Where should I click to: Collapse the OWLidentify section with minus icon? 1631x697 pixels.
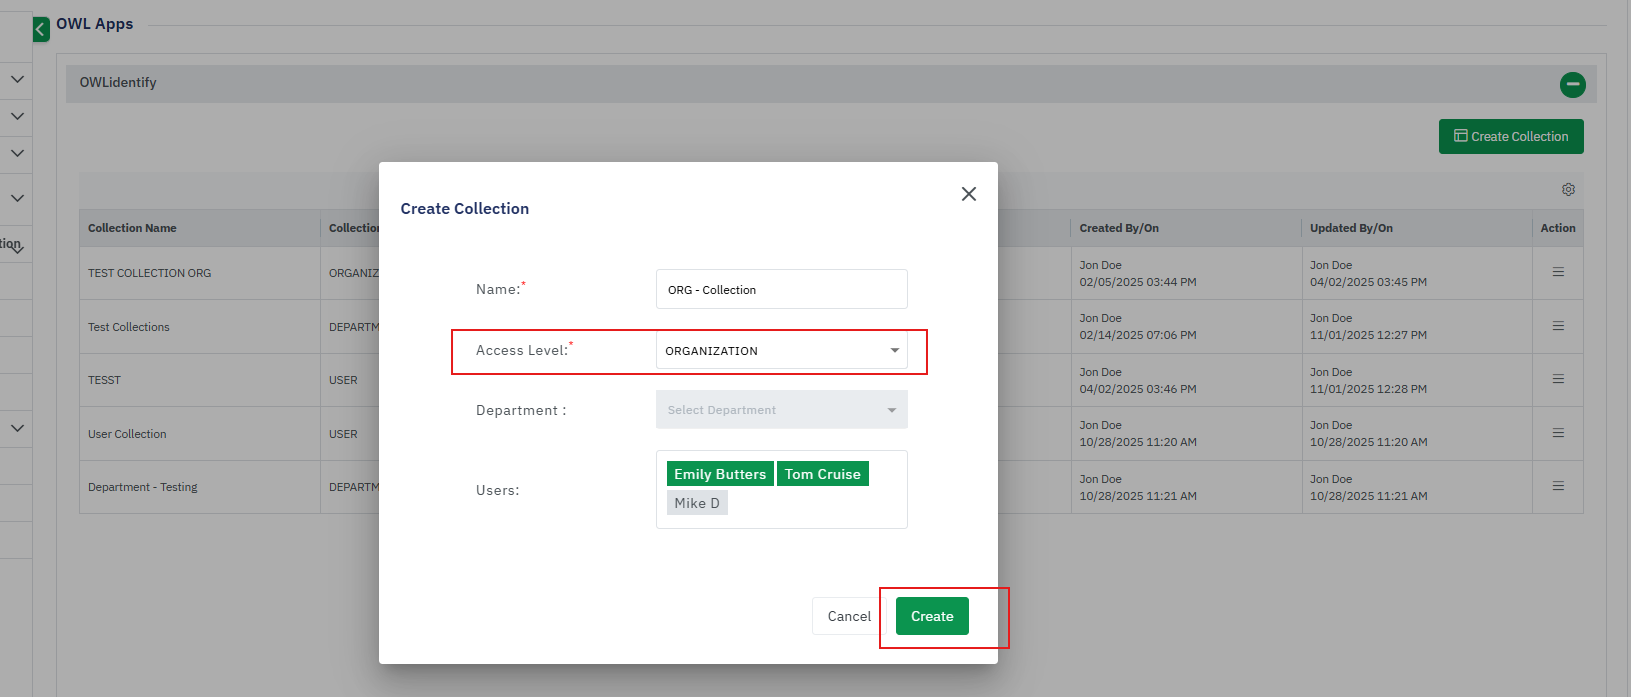point(1572,85)
